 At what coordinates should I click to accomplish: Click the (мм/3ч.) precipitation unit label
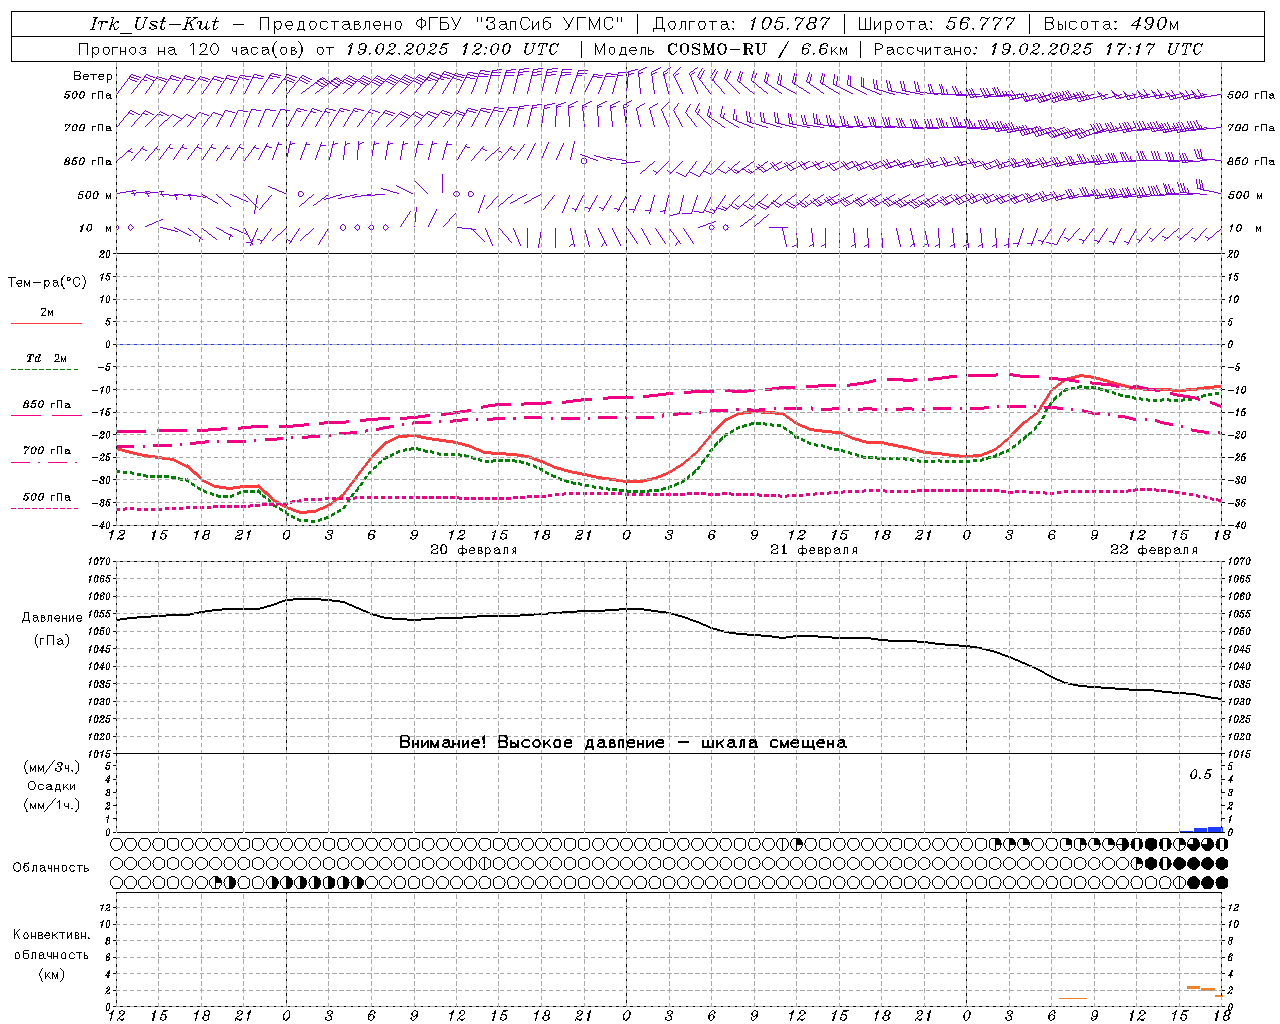coord(51,767)
